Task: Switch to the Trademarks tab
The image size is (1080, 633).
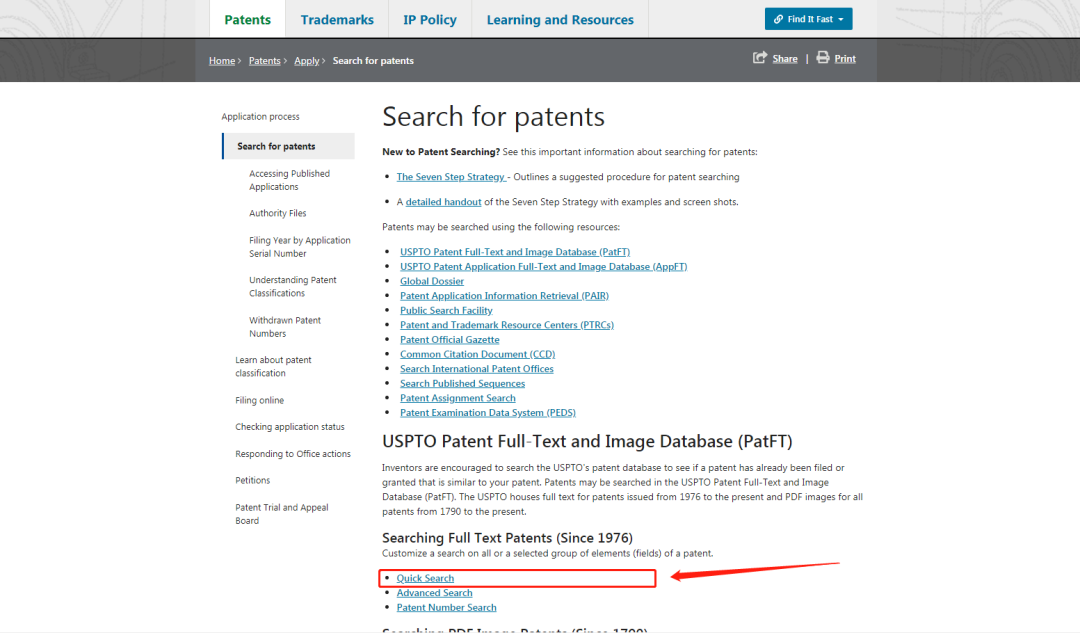Action: 337,20
